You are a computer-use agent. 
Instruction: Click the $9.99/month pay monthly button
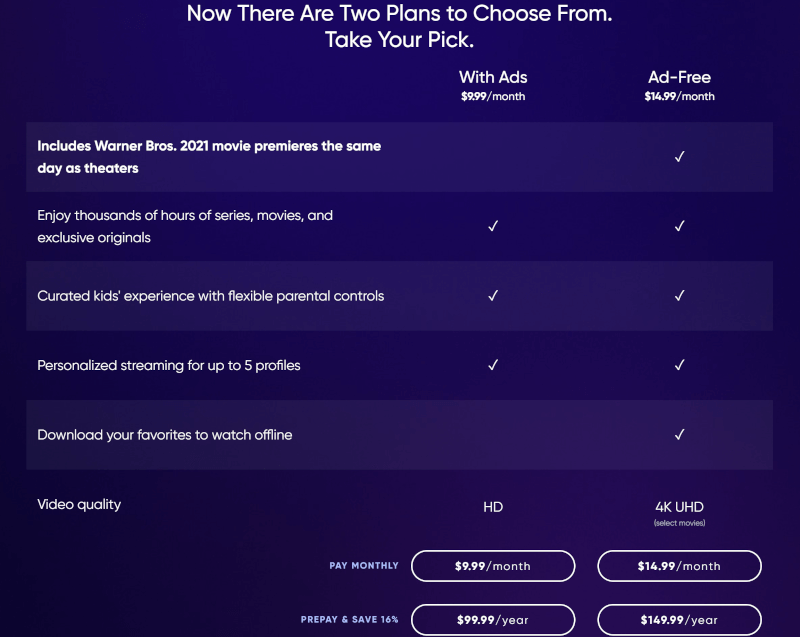point(492,566)
